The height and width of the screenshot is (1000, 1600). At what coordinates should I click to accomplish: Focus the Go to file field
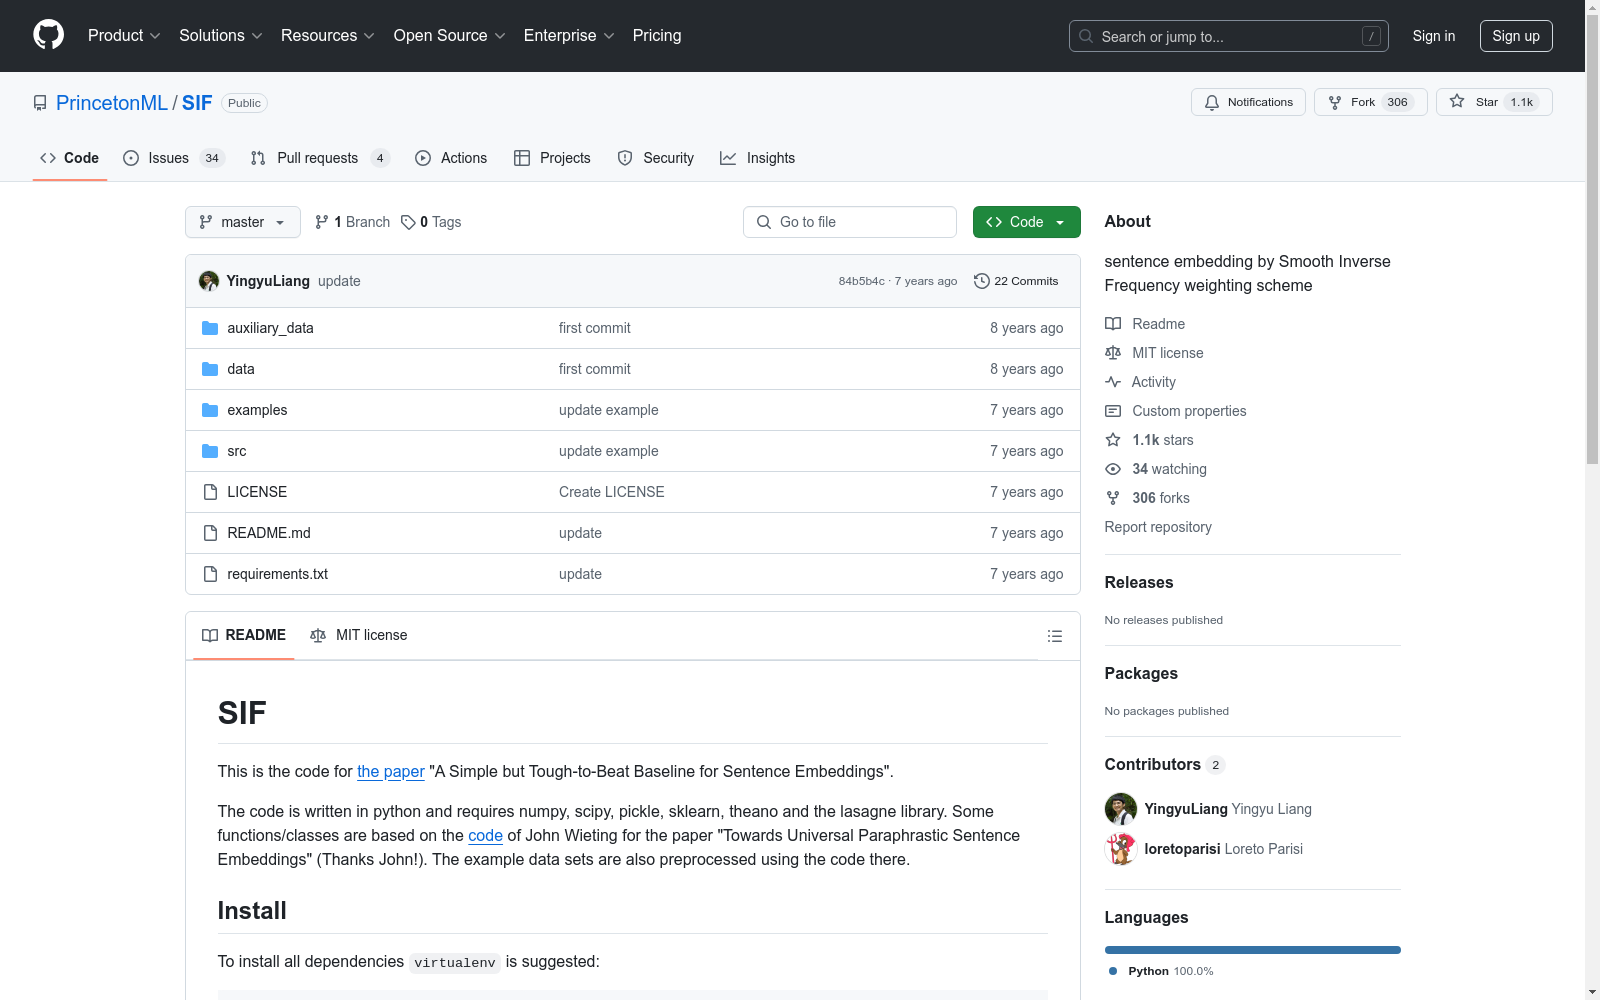pos(850,222)
